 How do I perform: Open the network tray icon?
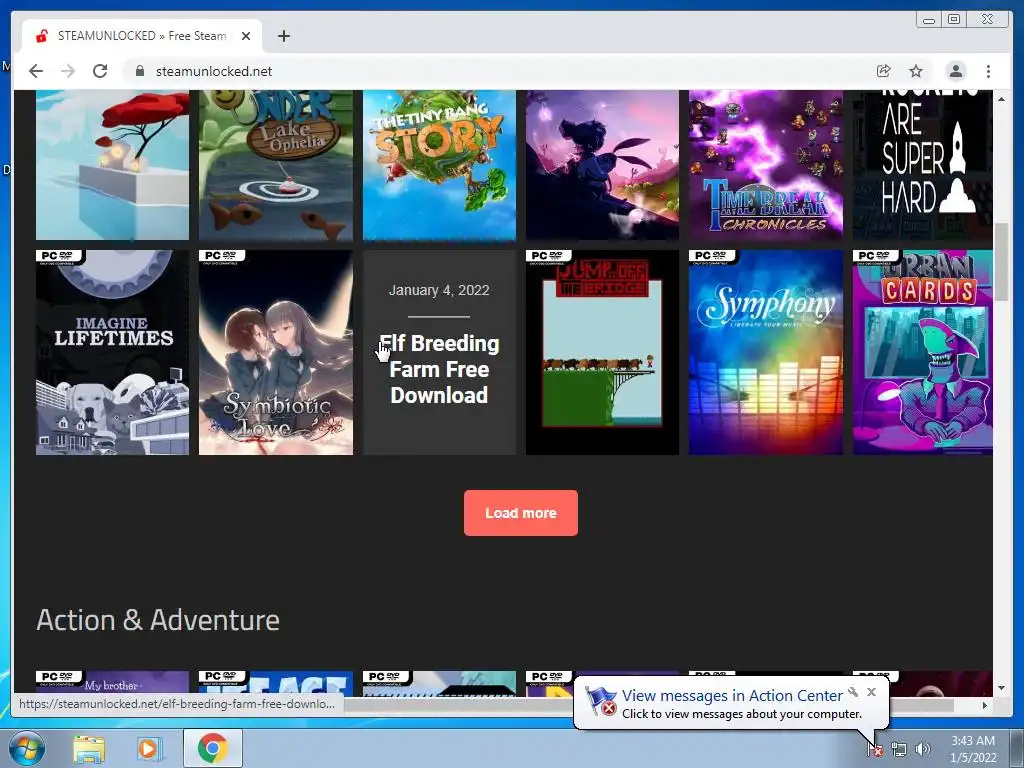899,750
